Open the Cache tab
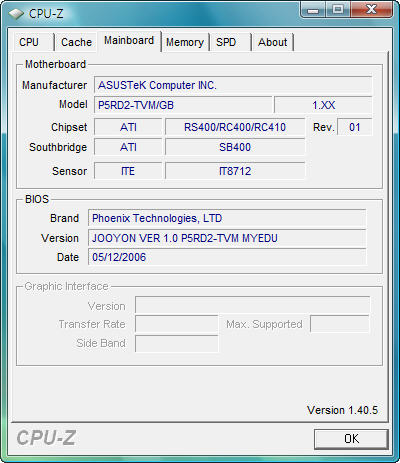The image size is (400, 463). [76, 42]
